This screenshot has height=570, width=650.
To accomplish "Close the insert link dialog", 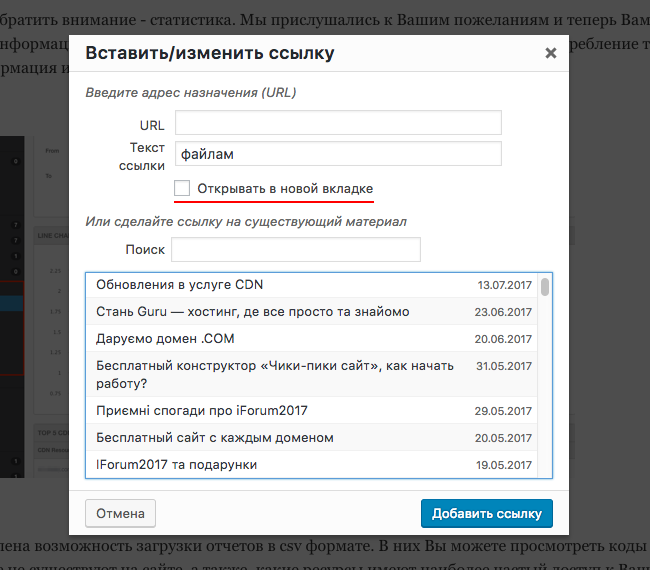I will click(x=550, y=54).
